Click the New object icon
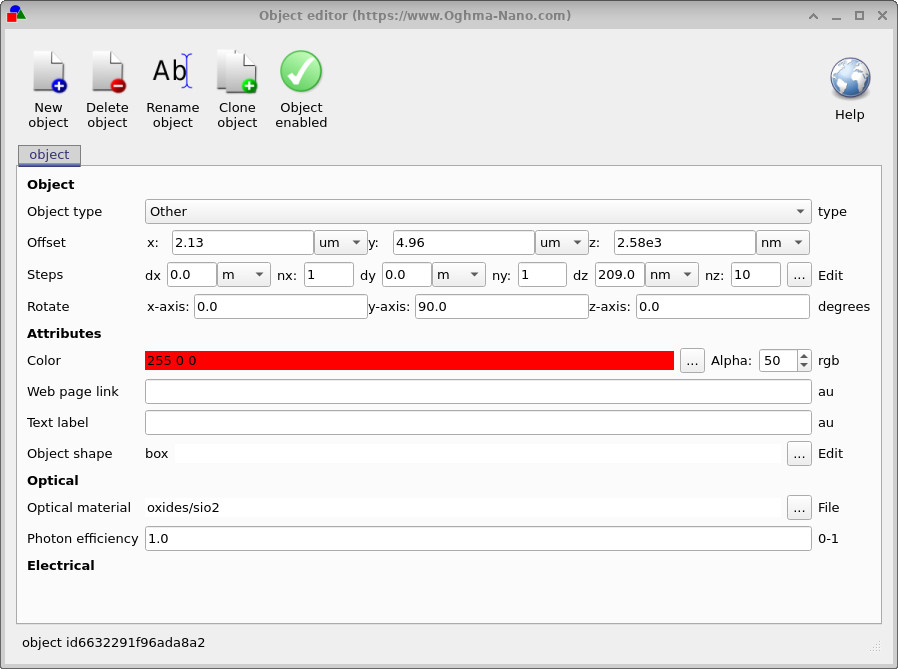 [x=49, y=72]
